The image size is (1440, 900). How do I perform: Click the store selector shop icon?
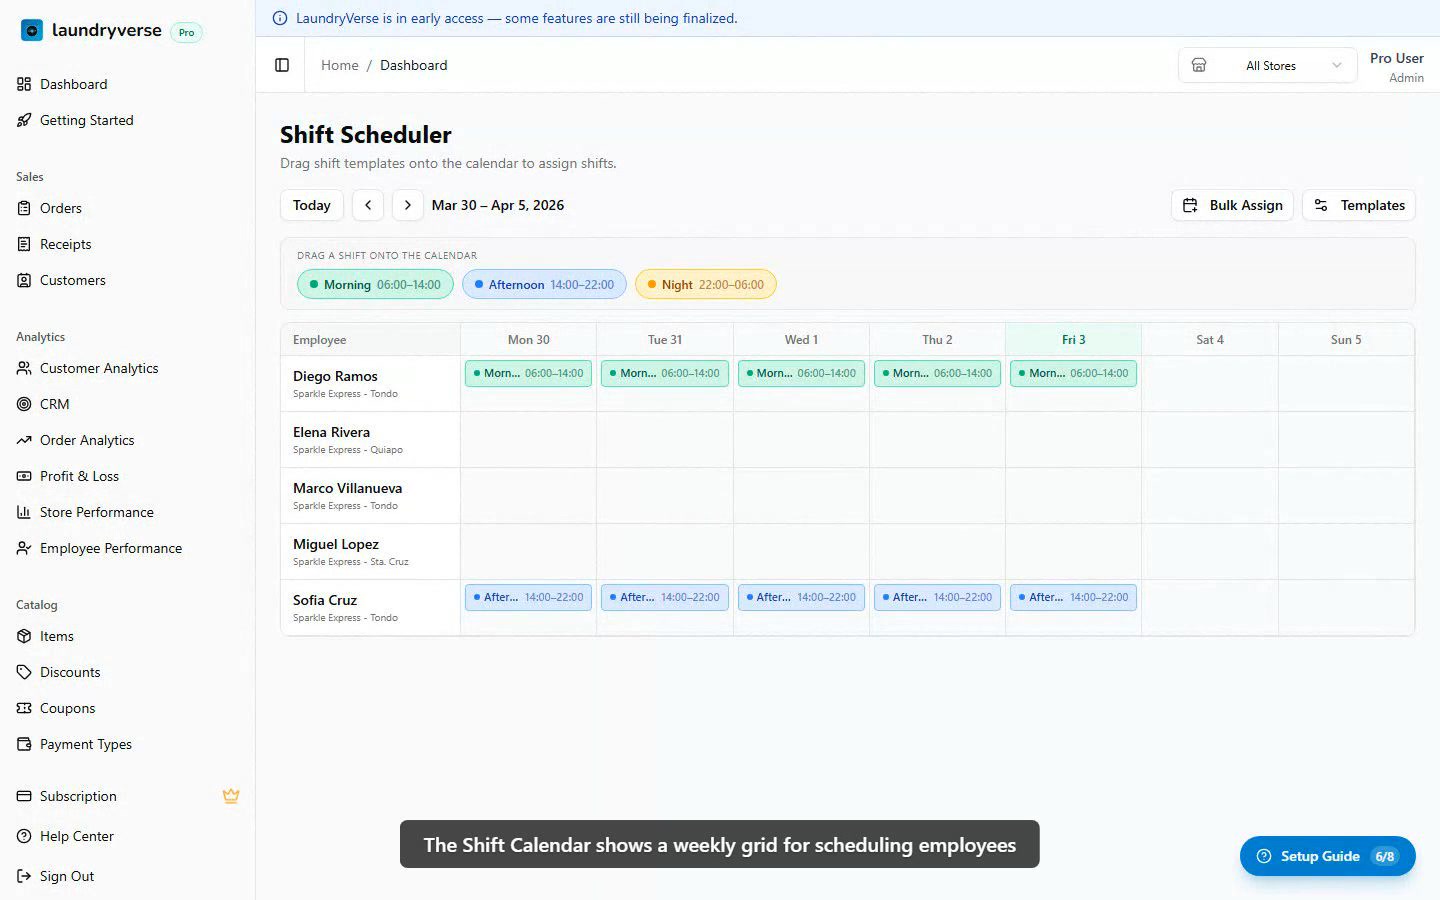(1199, 65)
